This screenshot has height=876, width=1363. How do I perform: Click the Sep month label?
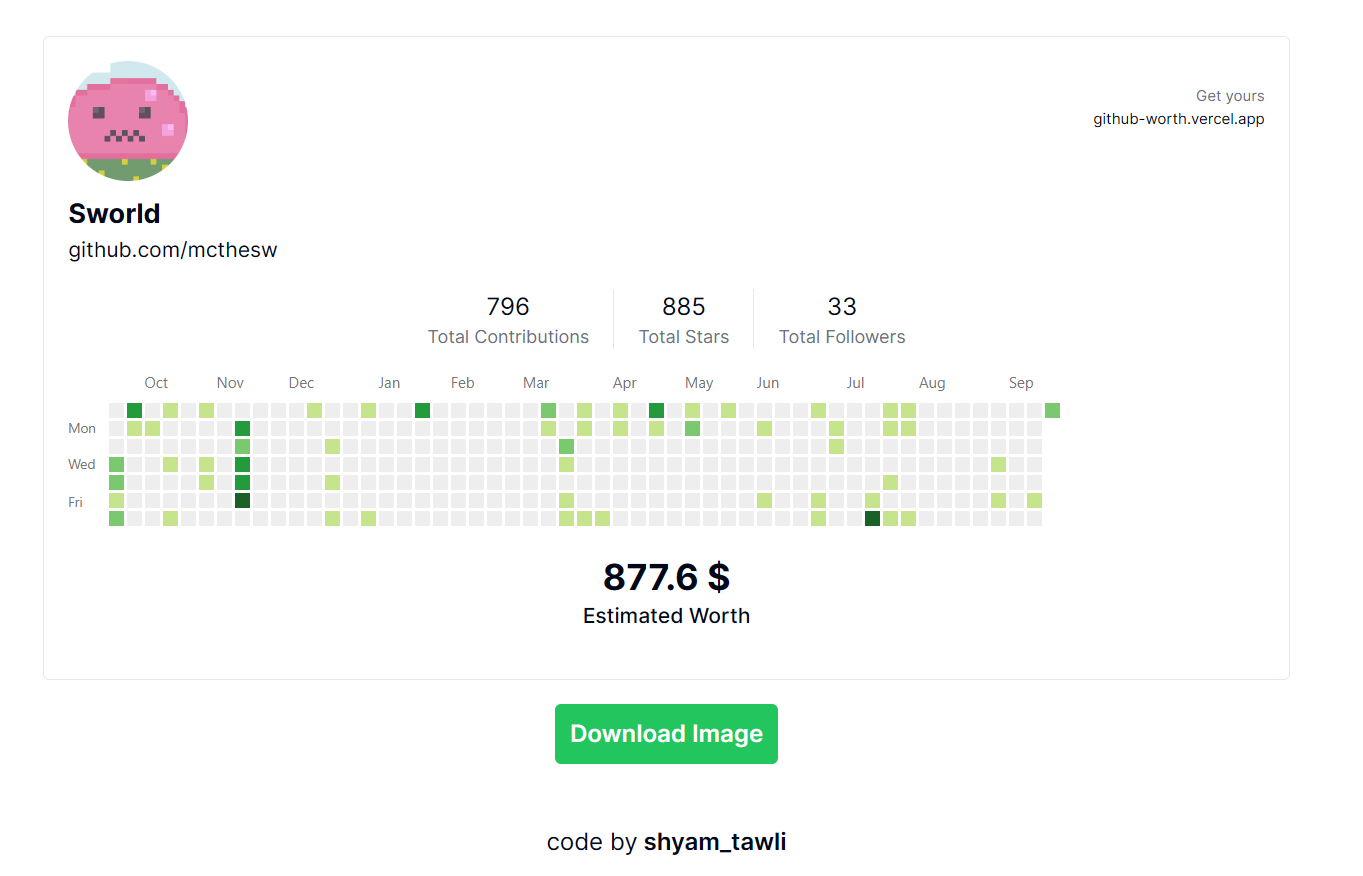point(1021,383)
